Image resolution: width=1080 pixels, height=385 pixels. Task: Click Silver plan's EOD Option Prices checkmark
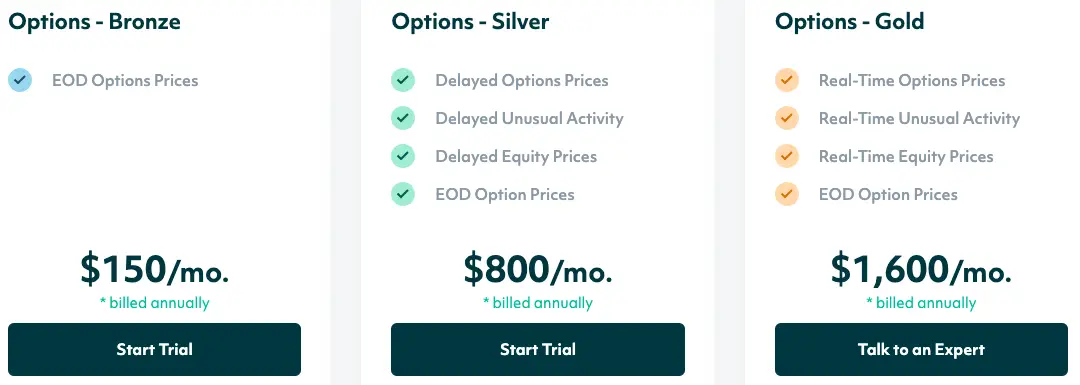coord(403,194)
